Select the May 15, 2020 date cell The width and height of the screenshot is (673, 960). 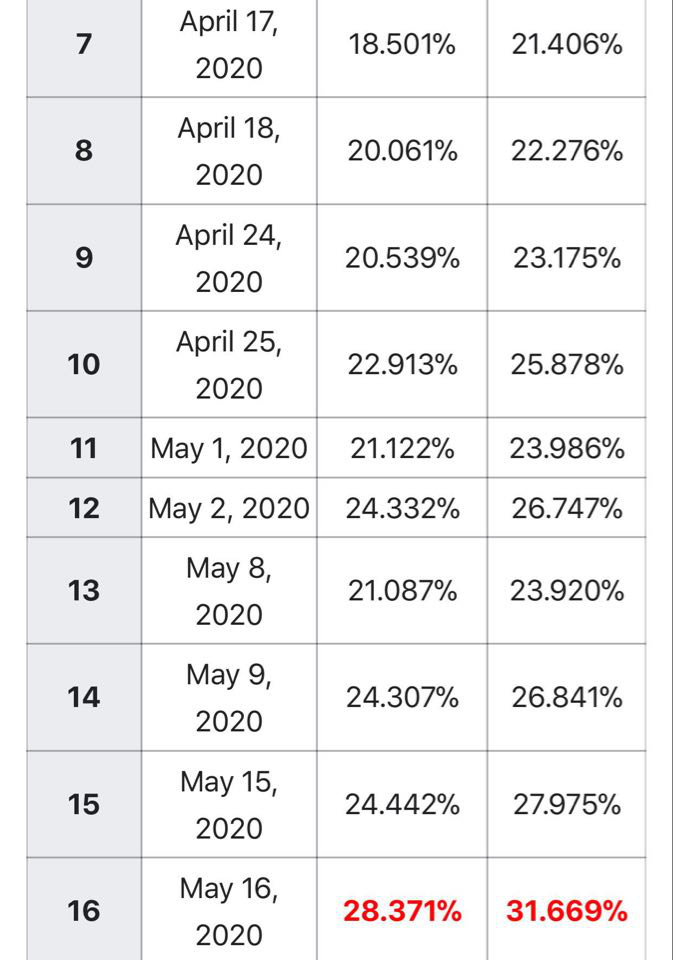tap(229, 804)
